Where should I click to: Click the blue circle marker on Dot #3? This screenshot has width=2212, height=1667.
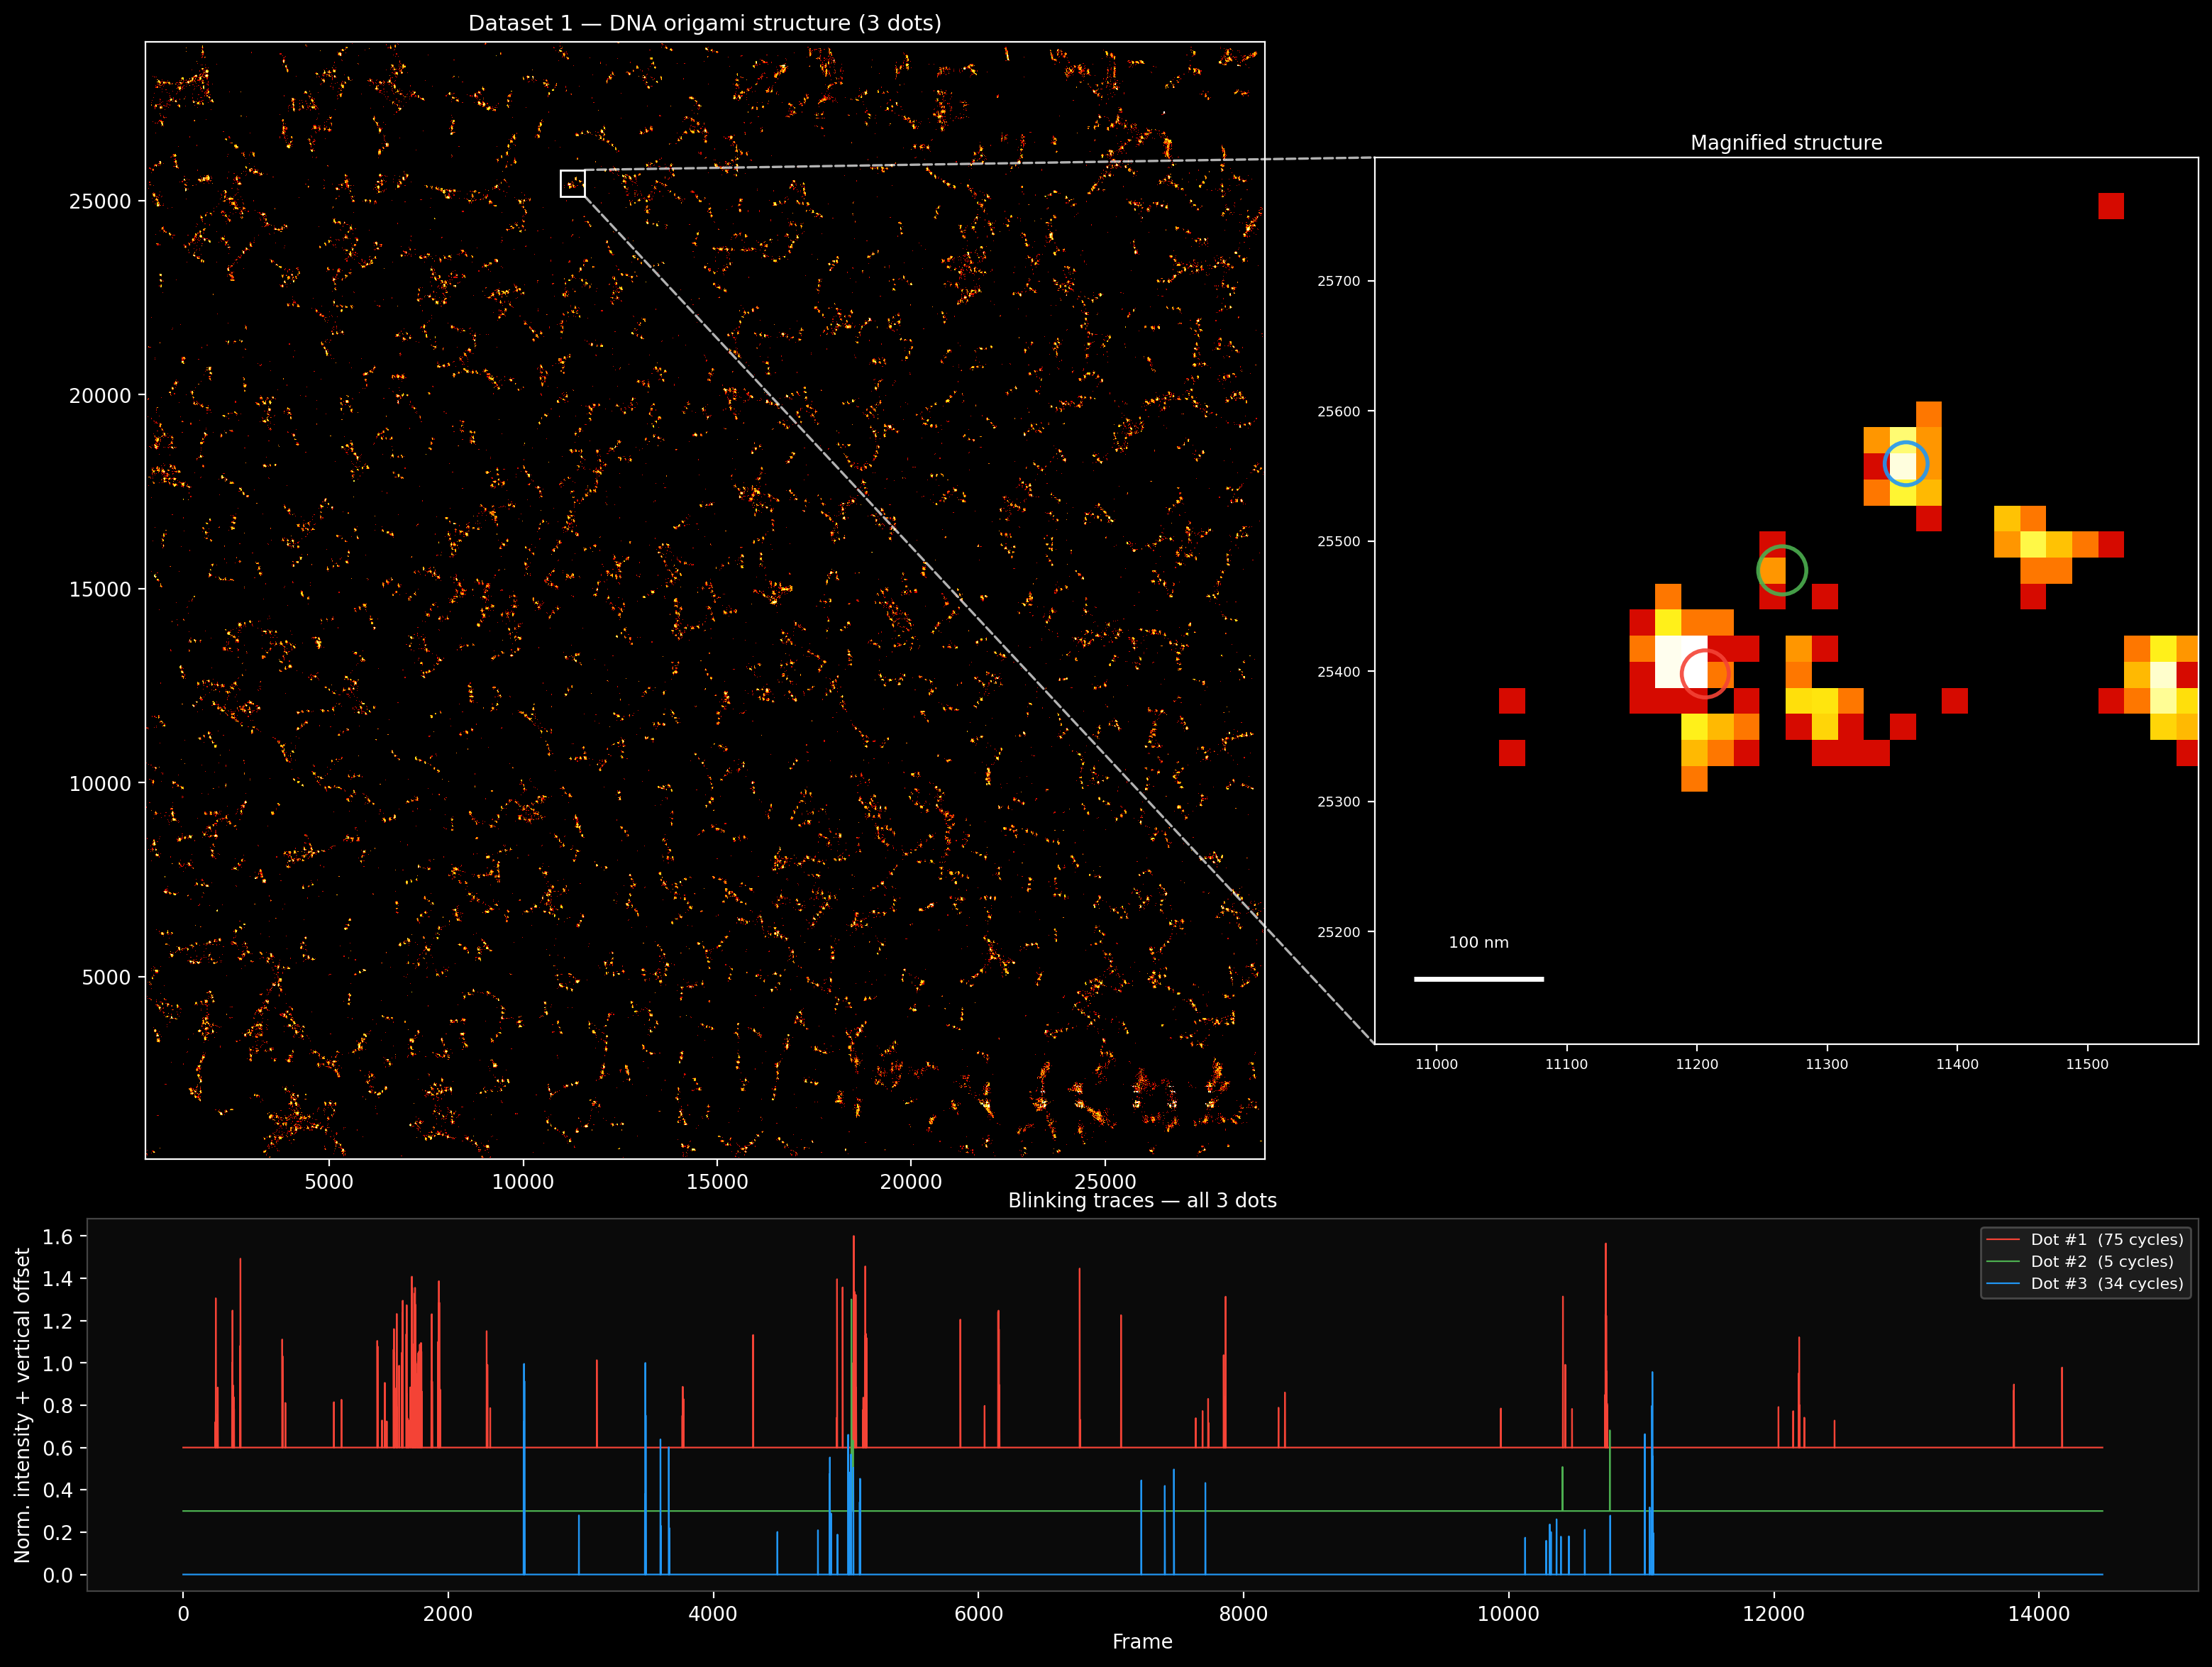[x=1905, y=464]
